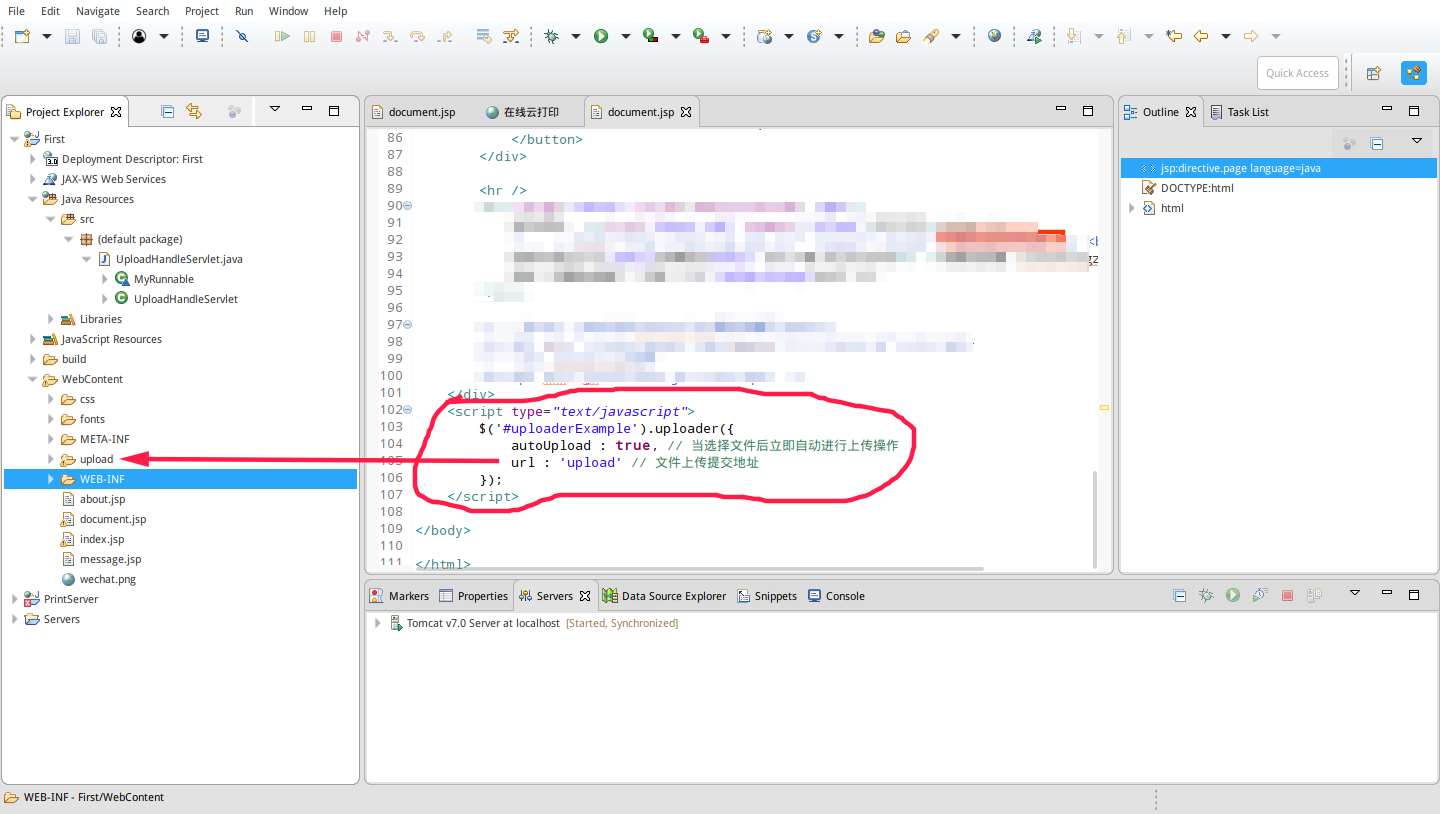Expand the upload folder arrow
The image size is (1440, 814).
[51, 459]
